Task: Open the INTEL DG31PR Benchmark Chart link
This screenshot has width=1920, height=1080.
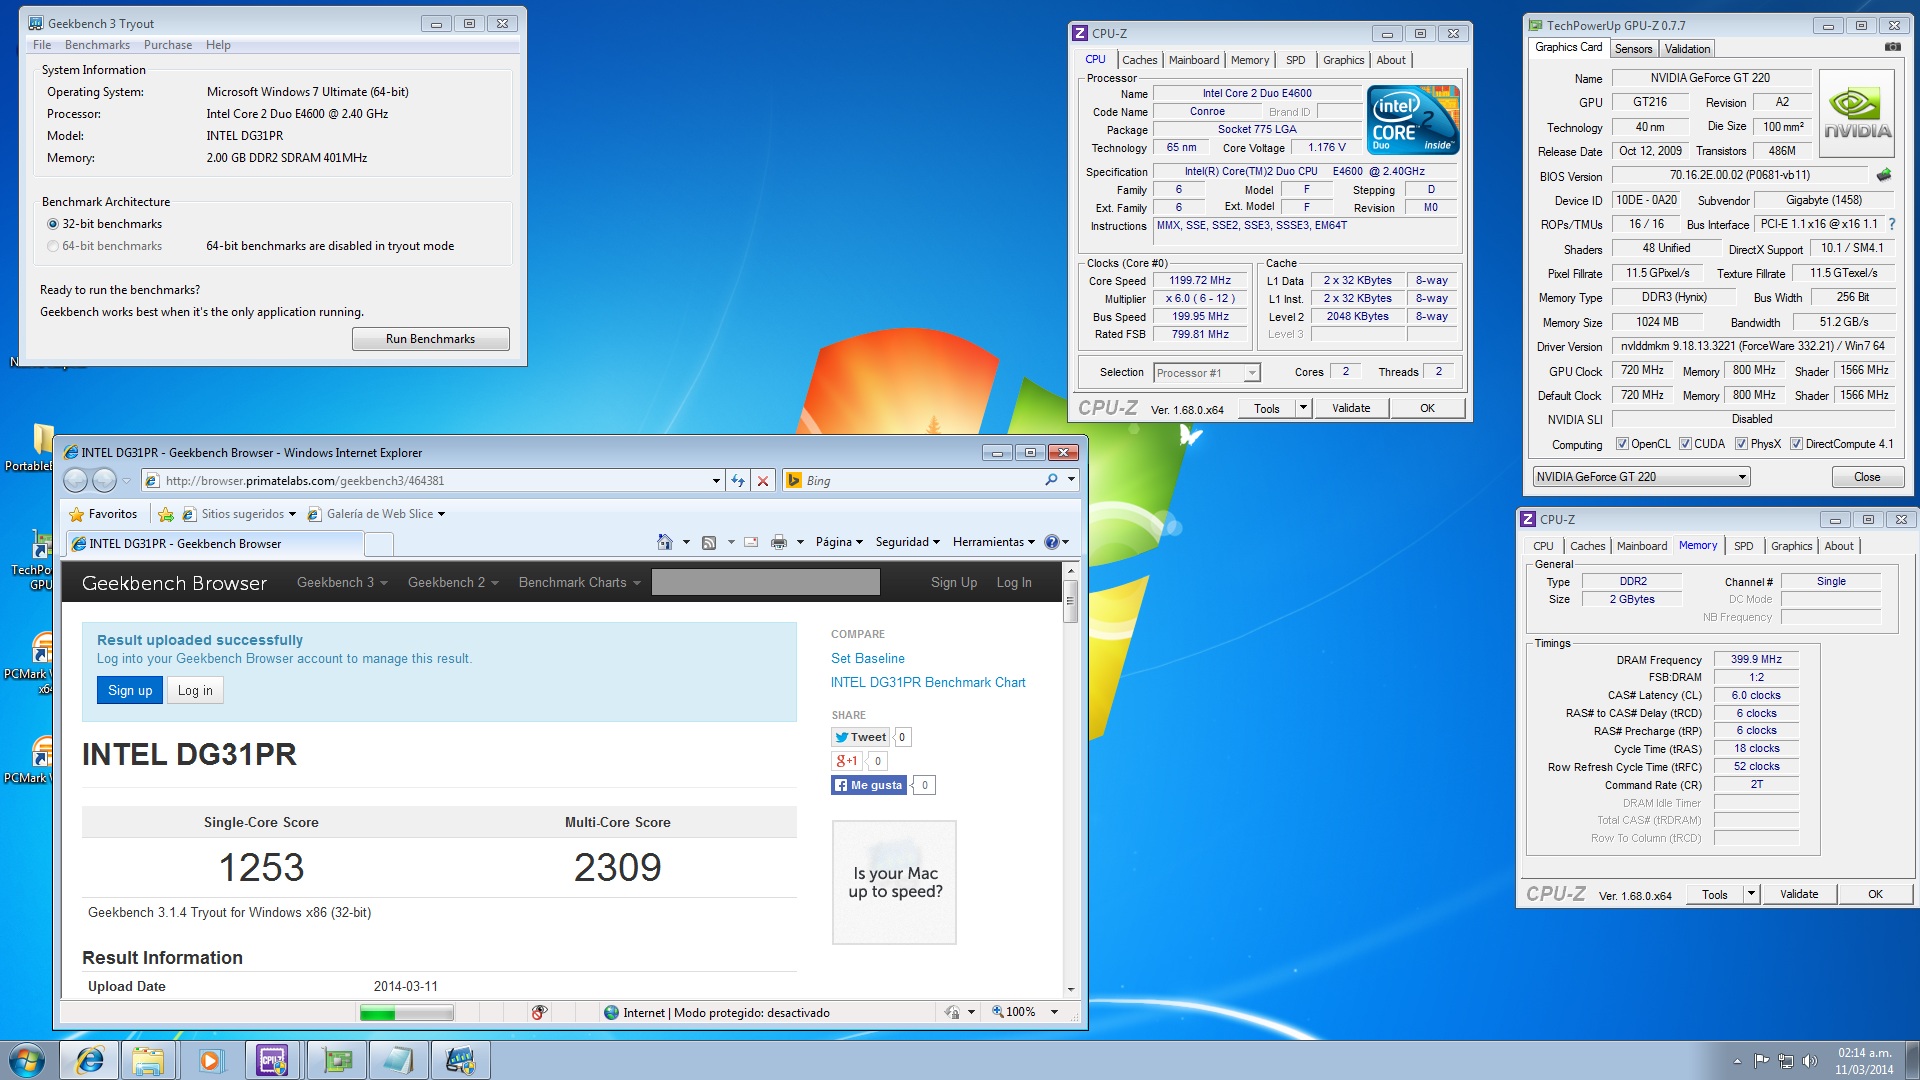Action: click(x=928, y=682)
